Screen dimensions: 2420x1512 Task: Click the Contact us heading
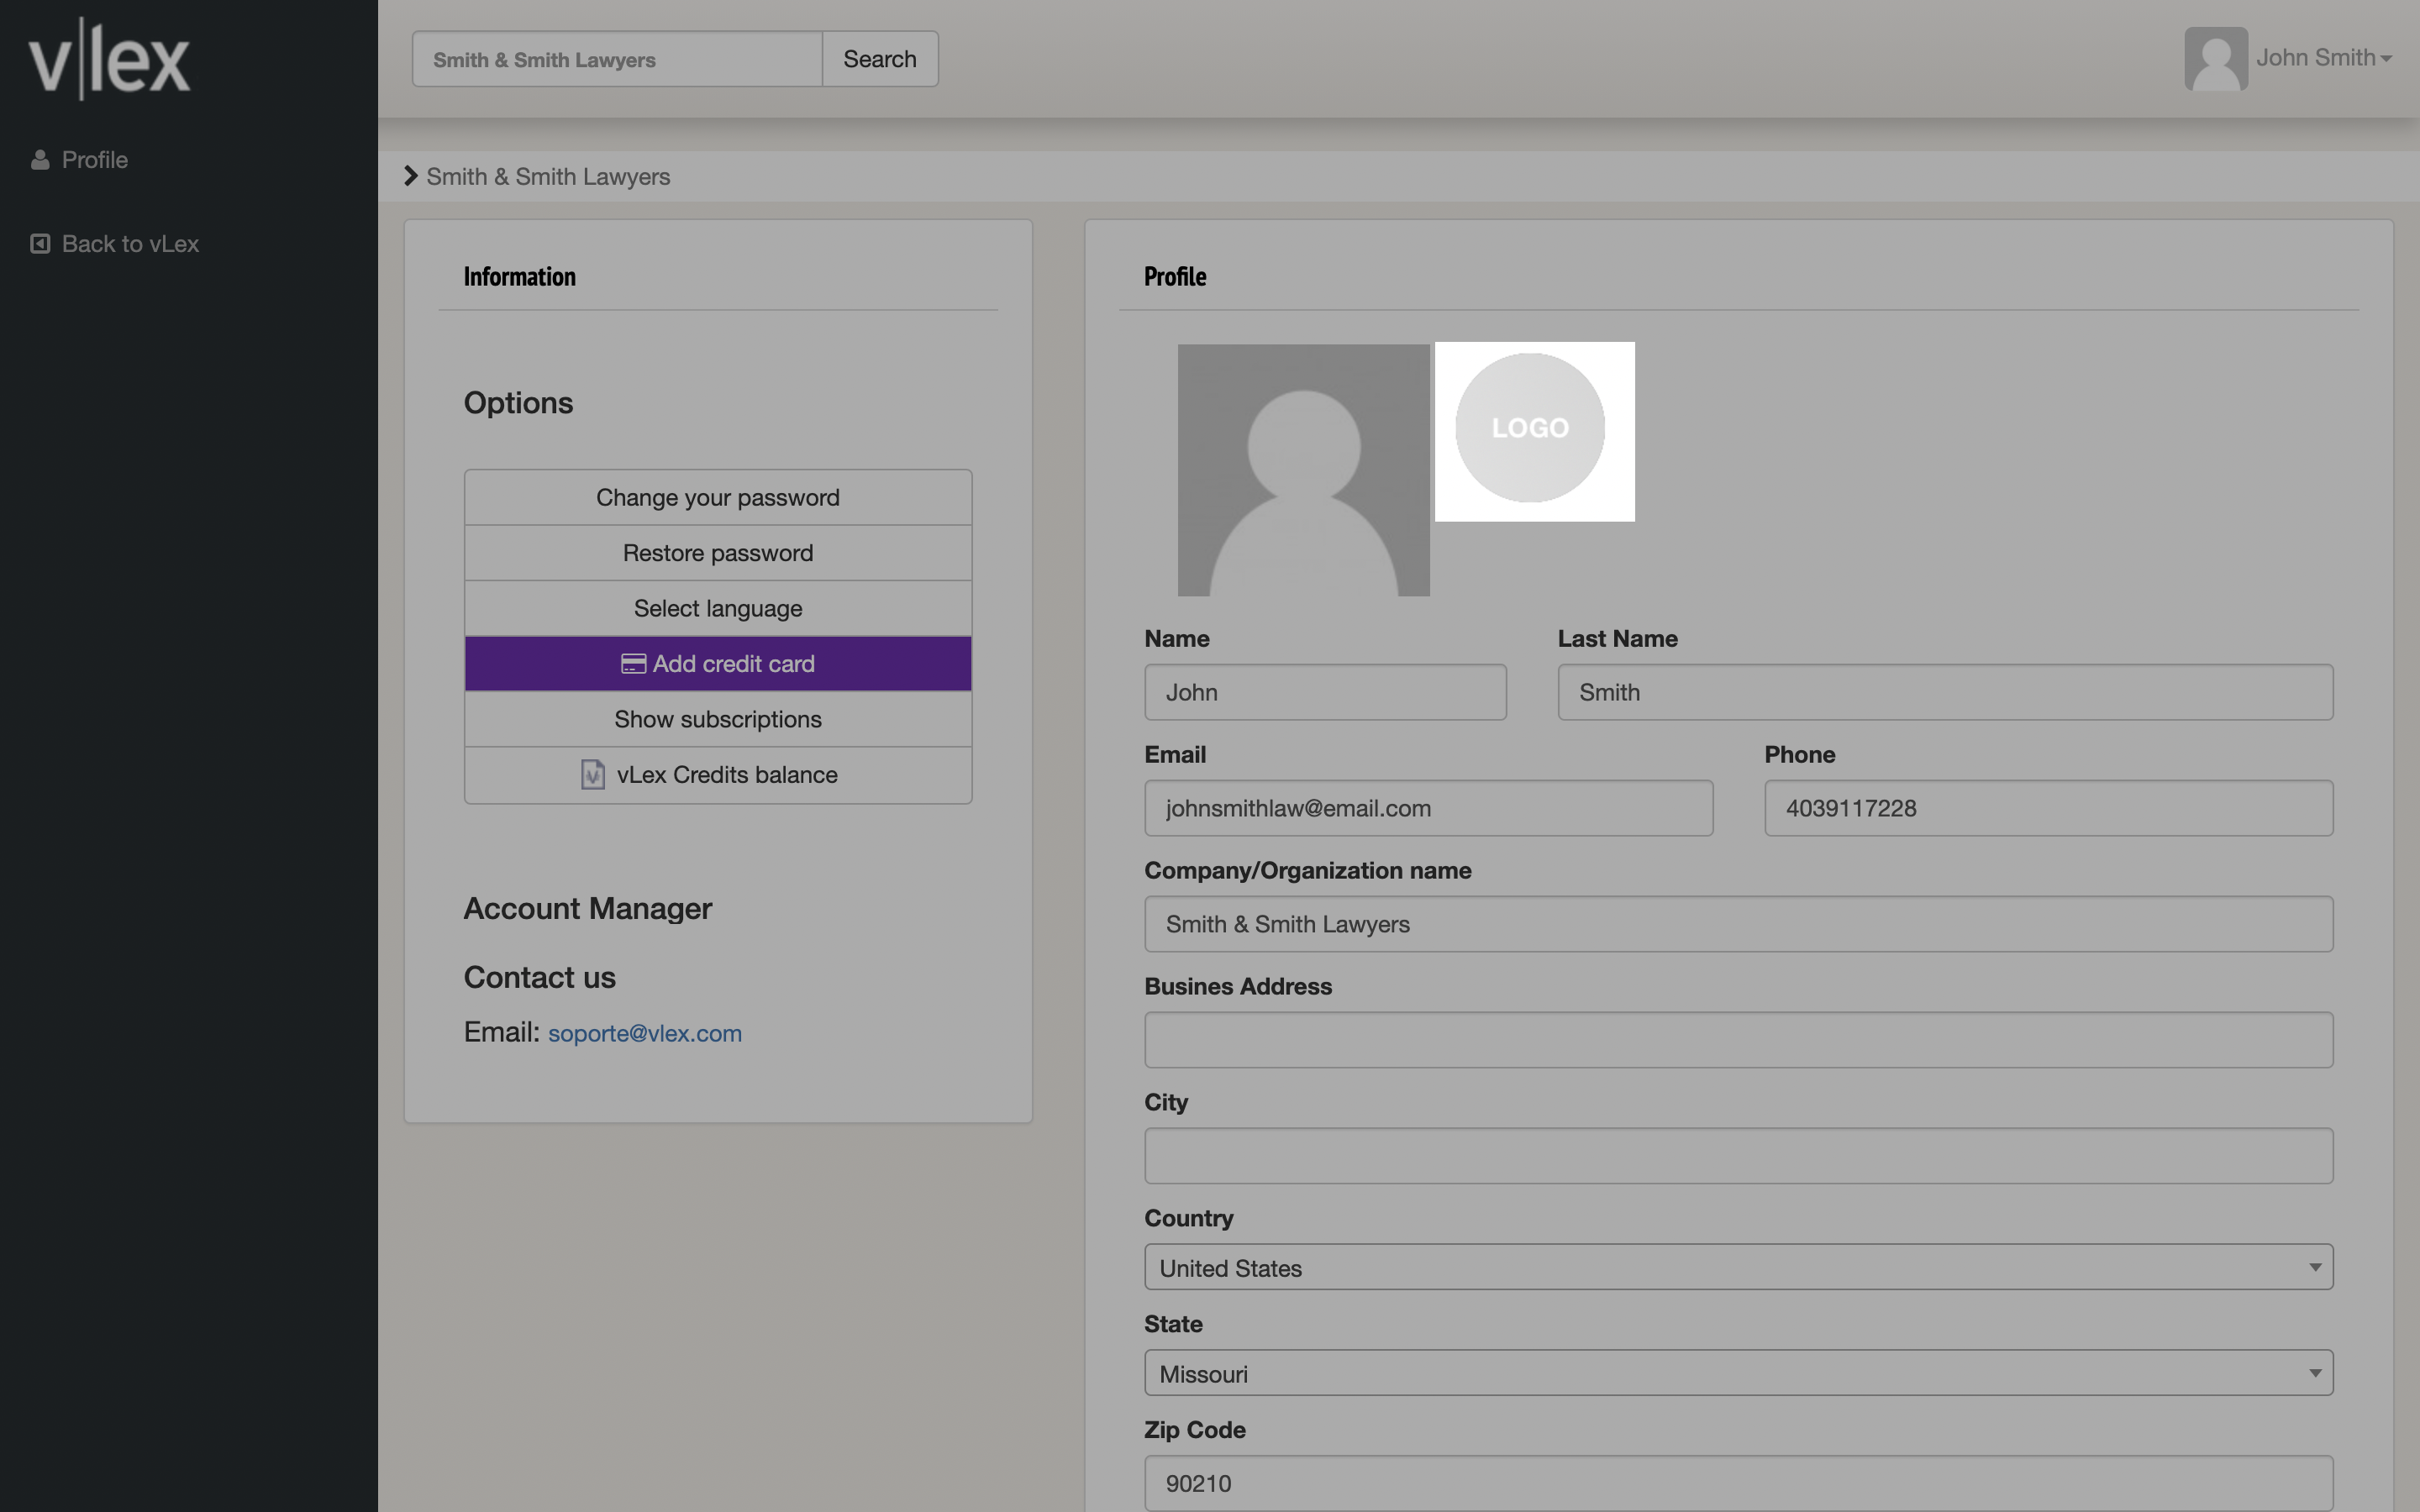tap(540, 977)
